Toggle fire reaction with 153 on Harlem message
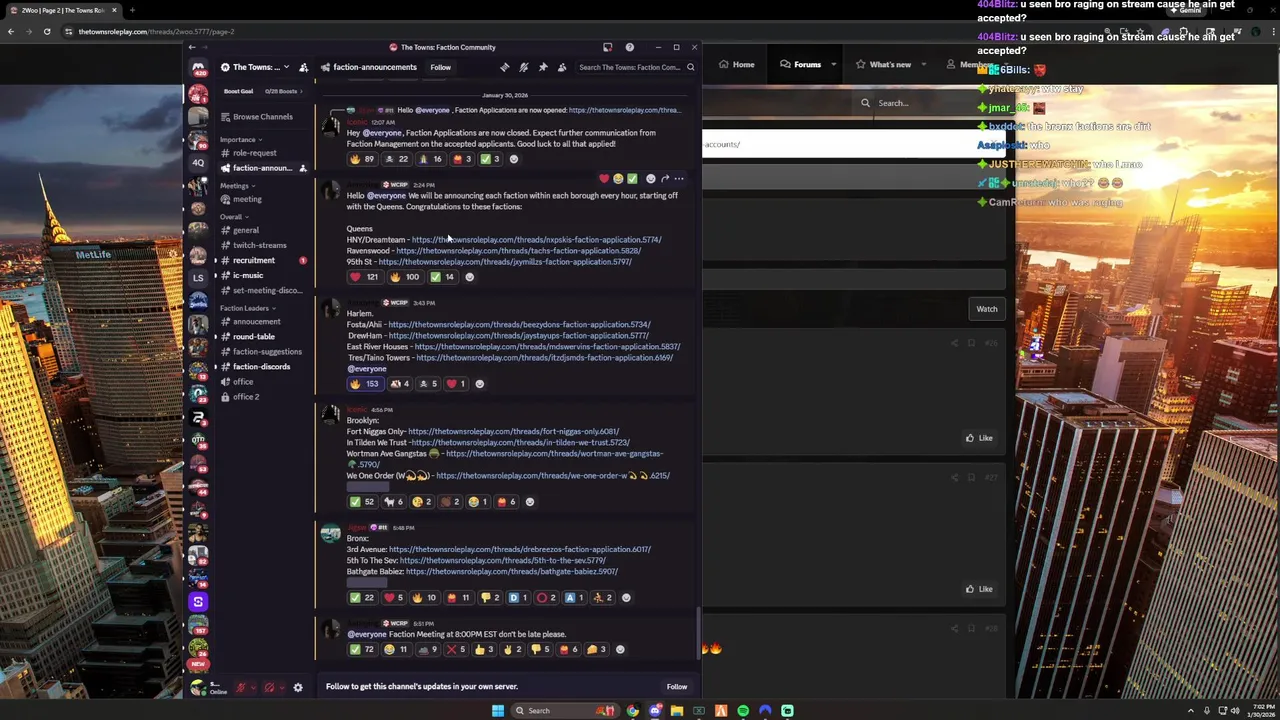The image size is (1280, 720). click(365, 384)
